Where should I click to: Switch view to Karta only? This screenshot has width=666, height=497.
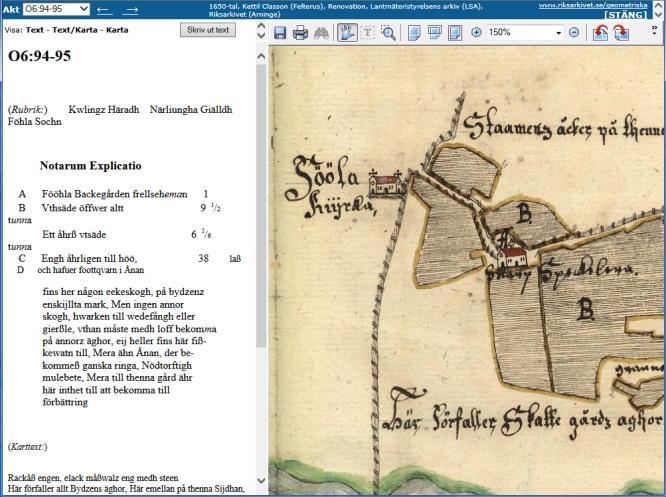pos(117,30)
